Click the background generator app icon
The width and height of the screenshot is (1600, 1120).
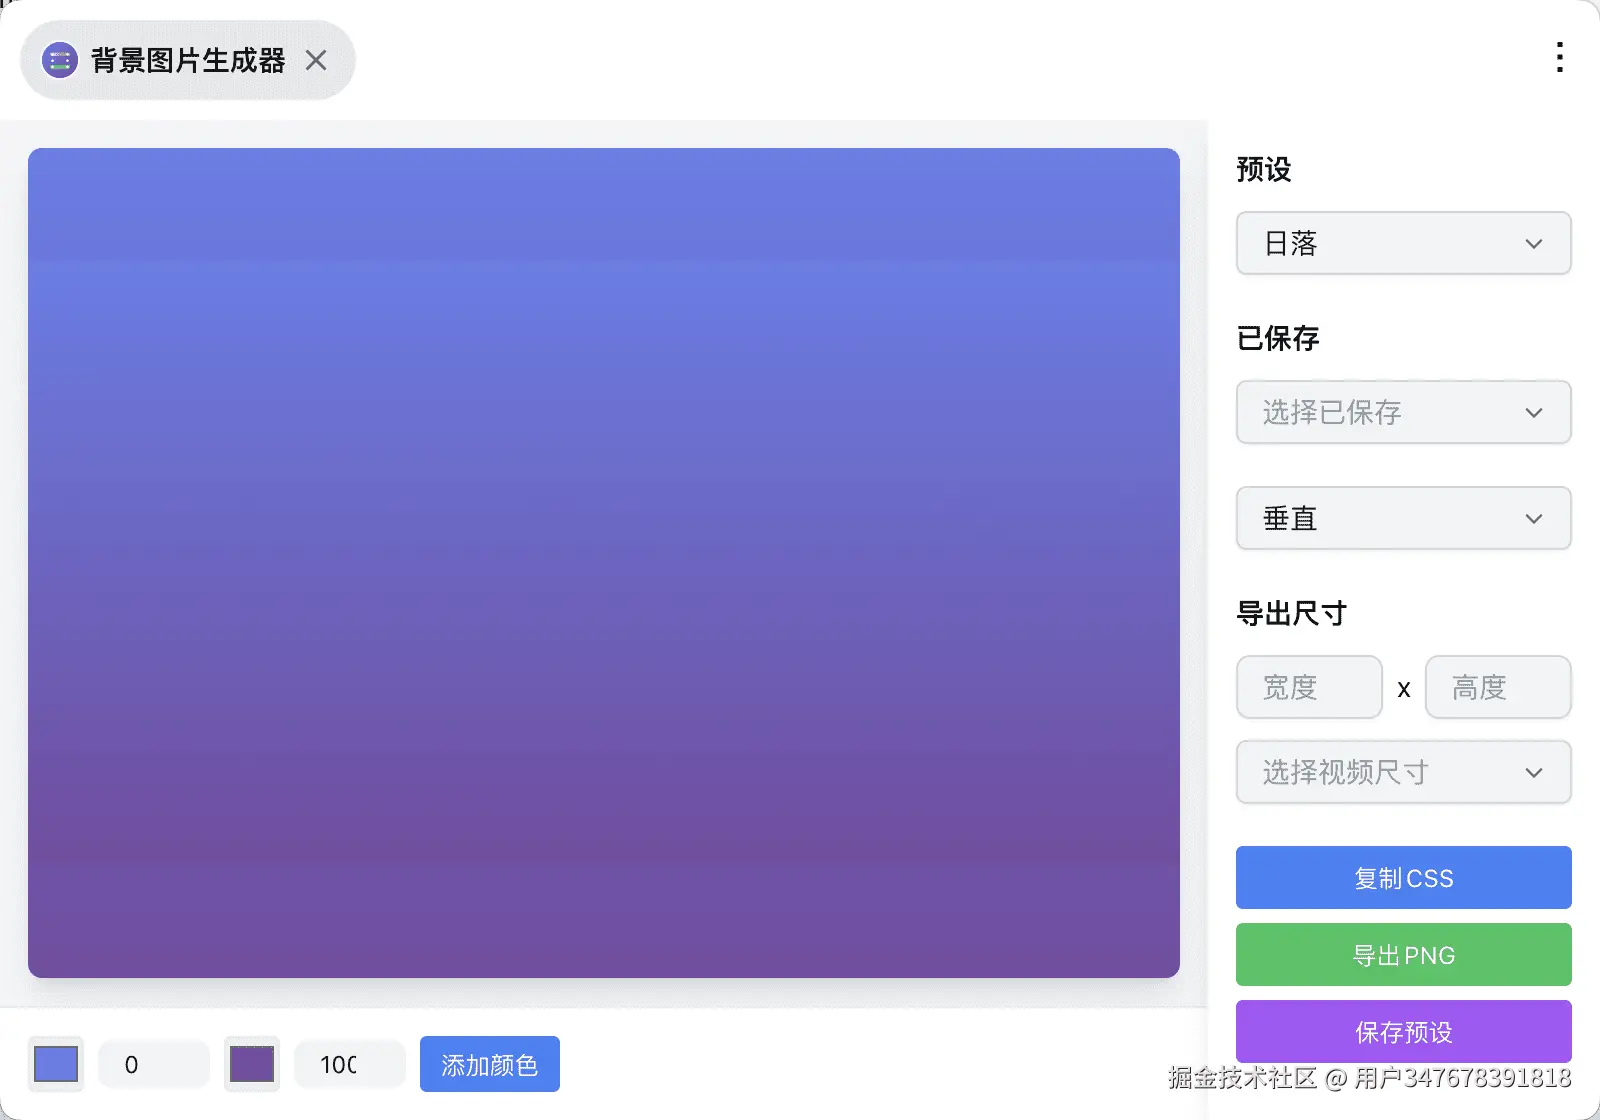pyautogui.click(x=60, y=61)
